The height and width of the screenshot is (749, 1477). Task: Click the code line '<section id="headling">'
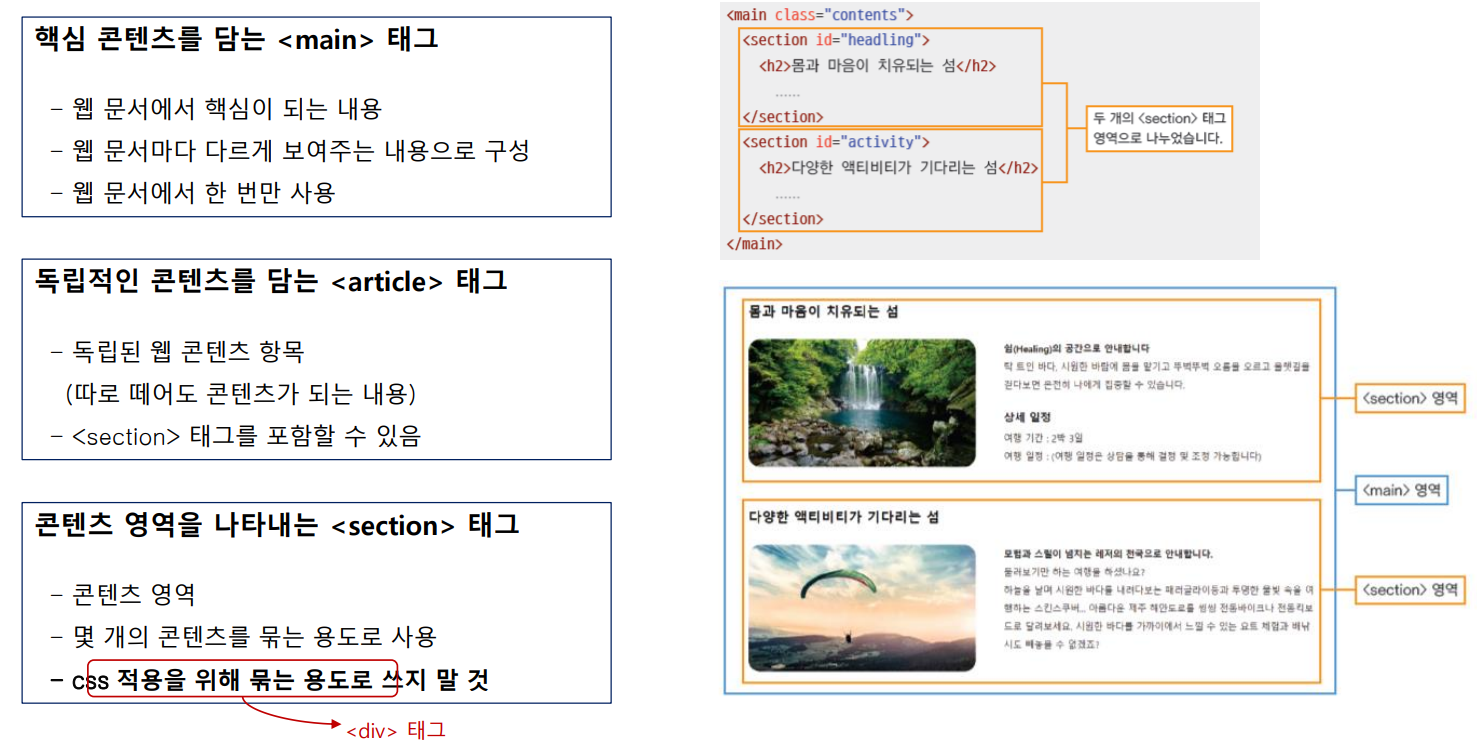[836, 40]
